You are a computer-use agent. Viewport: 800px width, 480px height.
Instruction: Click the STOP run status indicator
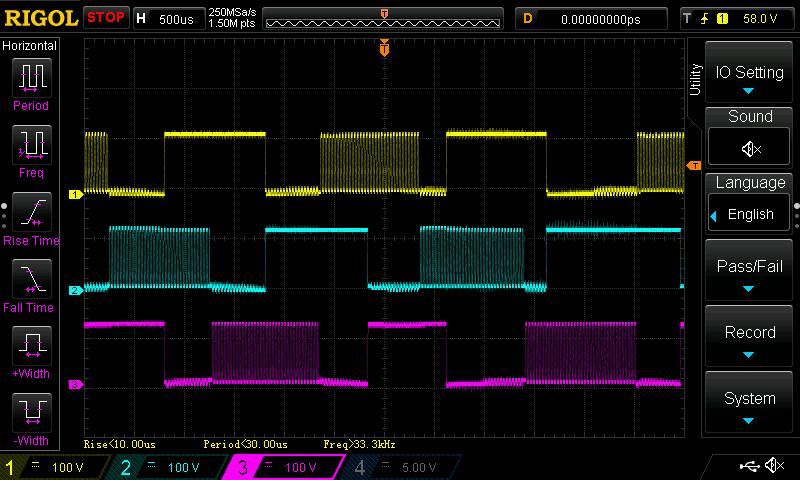point(106,18)
